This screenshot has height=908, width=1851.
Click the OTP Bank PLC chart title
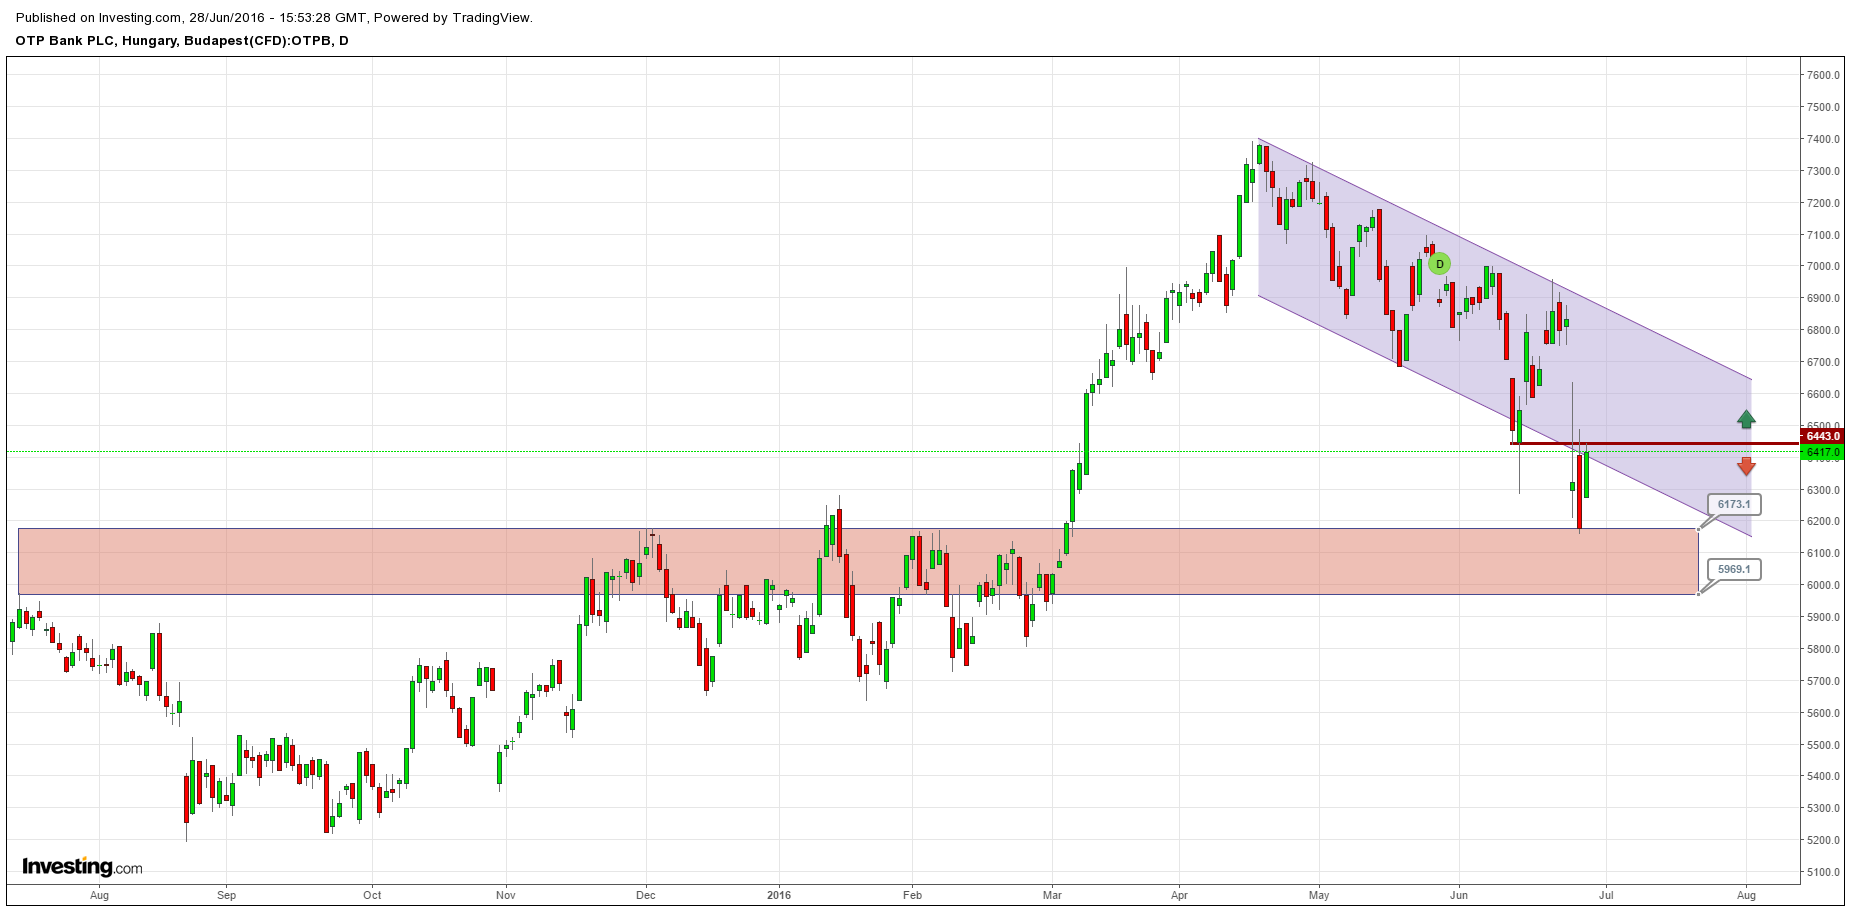[182, 41]
